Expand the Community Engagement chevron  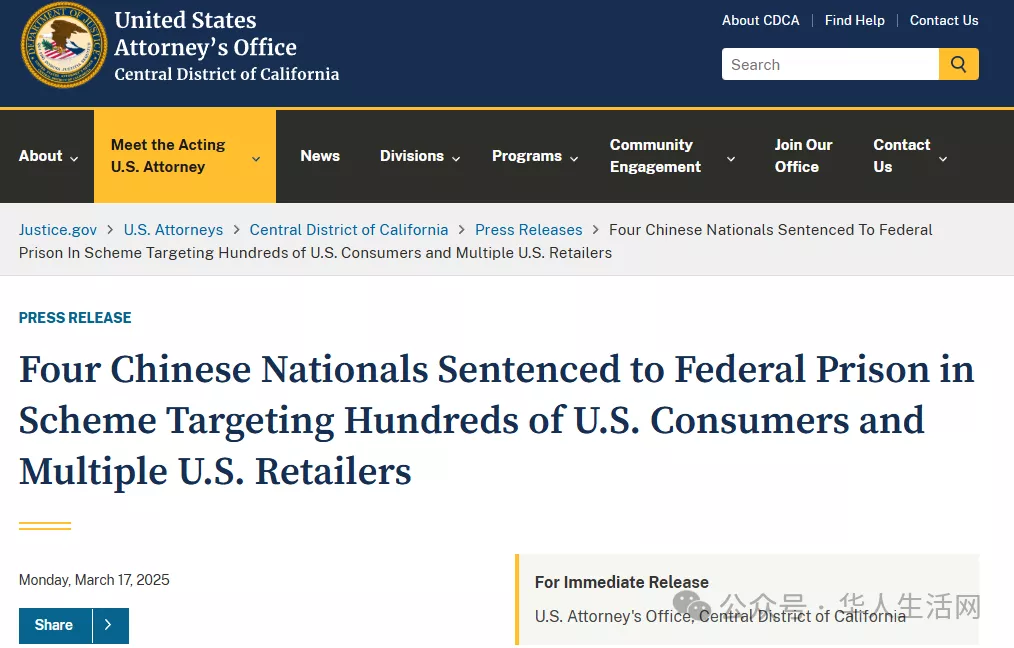coord(731,158)
